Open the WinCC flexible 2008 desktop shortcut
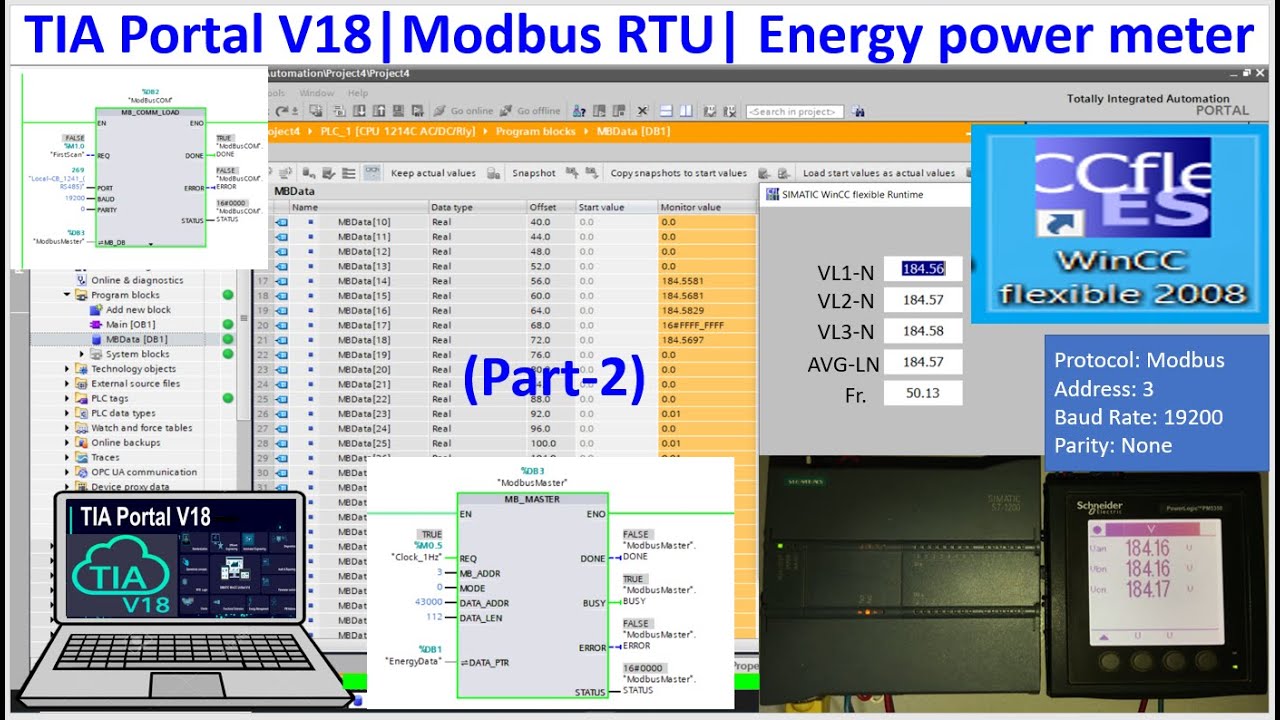Image resolution: width=1280 pixels, height=720 pixels. (1119, 222)
